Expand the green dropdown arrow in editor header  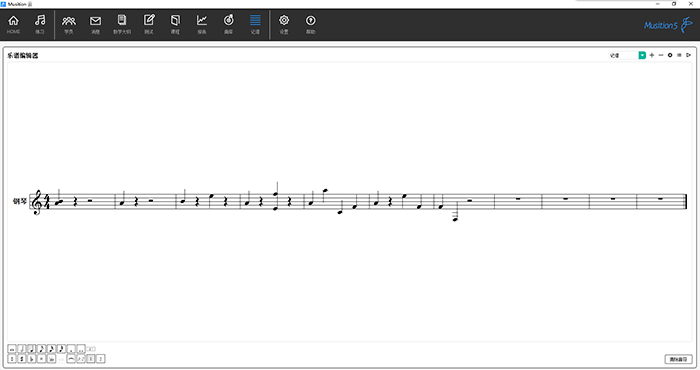[x=642, y=55]
